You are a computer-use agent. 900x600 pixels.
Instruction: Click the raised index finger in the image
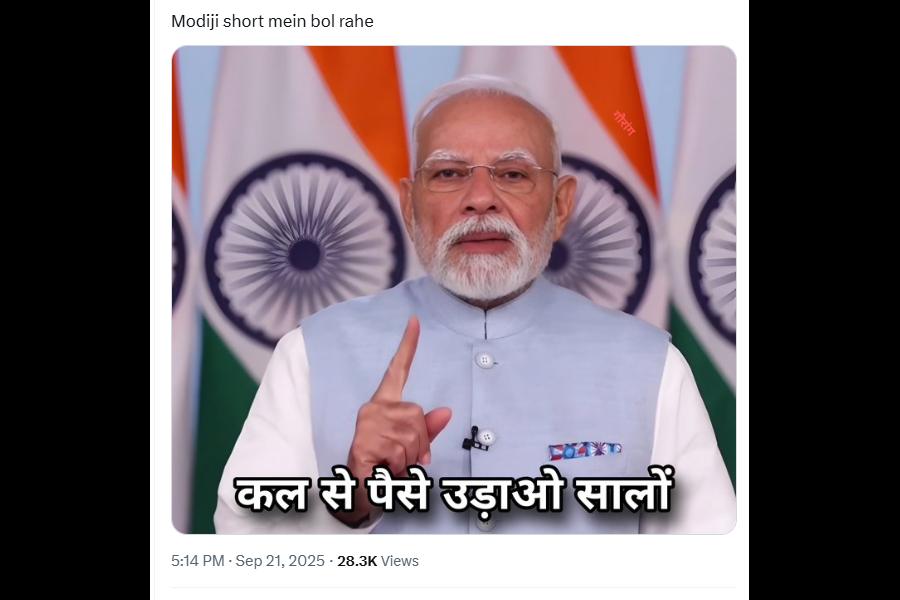tap(404, 356)
